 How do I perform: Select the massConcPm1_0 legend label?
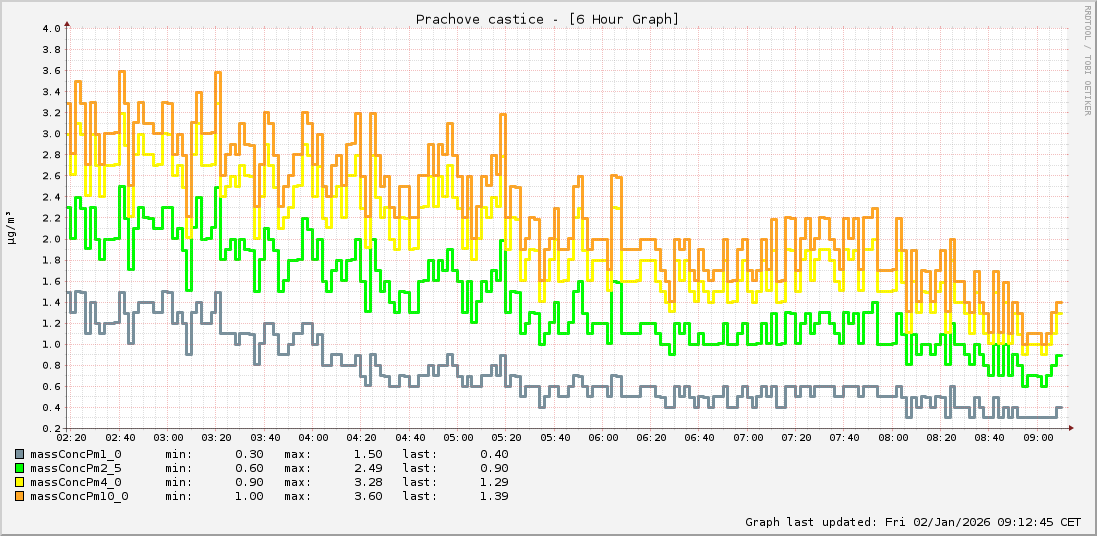tap(76, 454)
